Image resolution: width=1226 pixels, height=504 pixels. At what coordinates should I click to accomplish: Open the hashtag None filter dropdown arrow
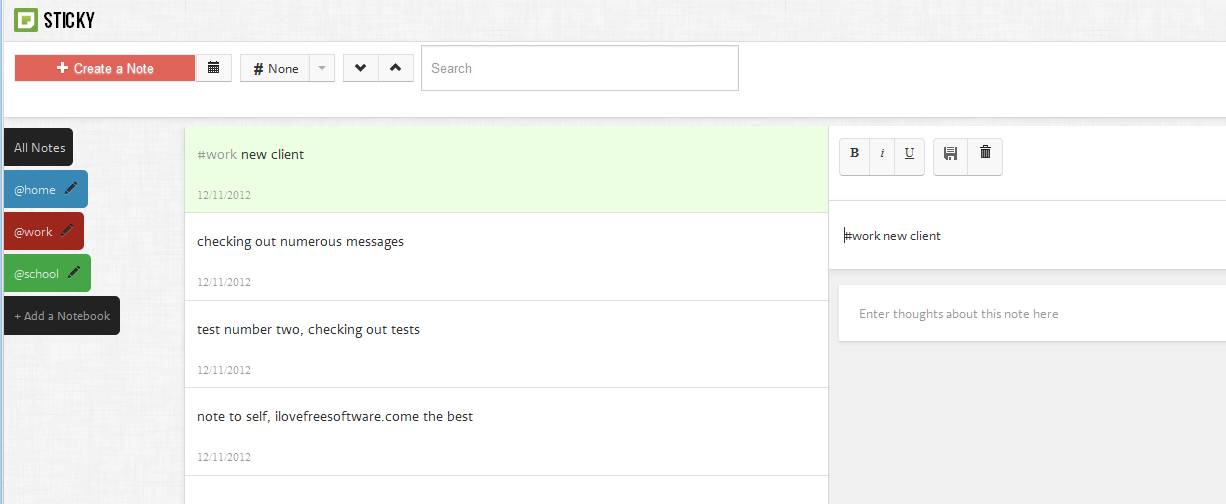pyautogui.click(x=321, y=68)
